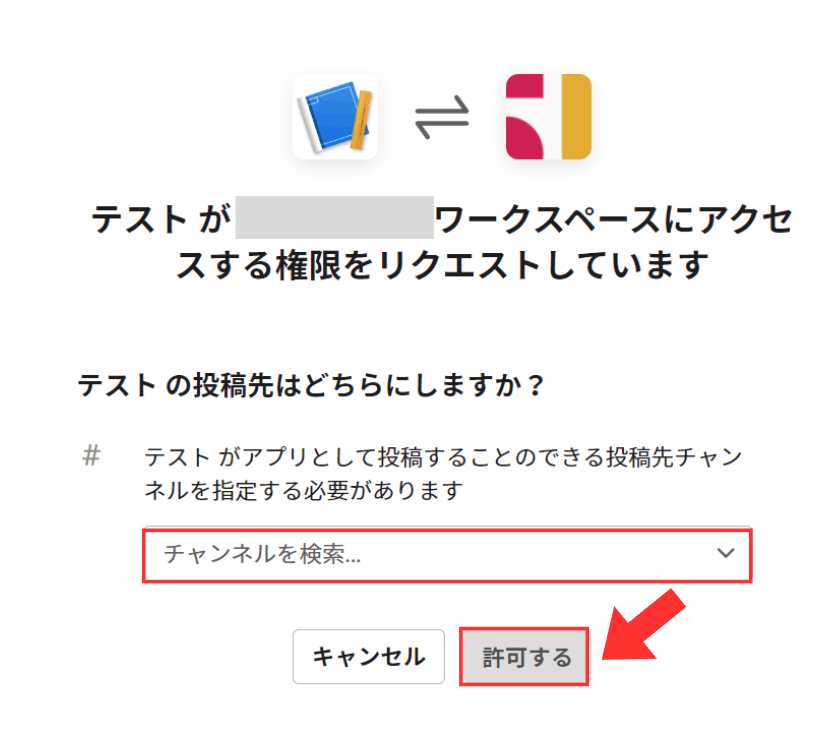The width and height of the screenshot is (835, 753).
Task: Click the yellow bar of the workspace logo
Action: (x=576, y=116)
